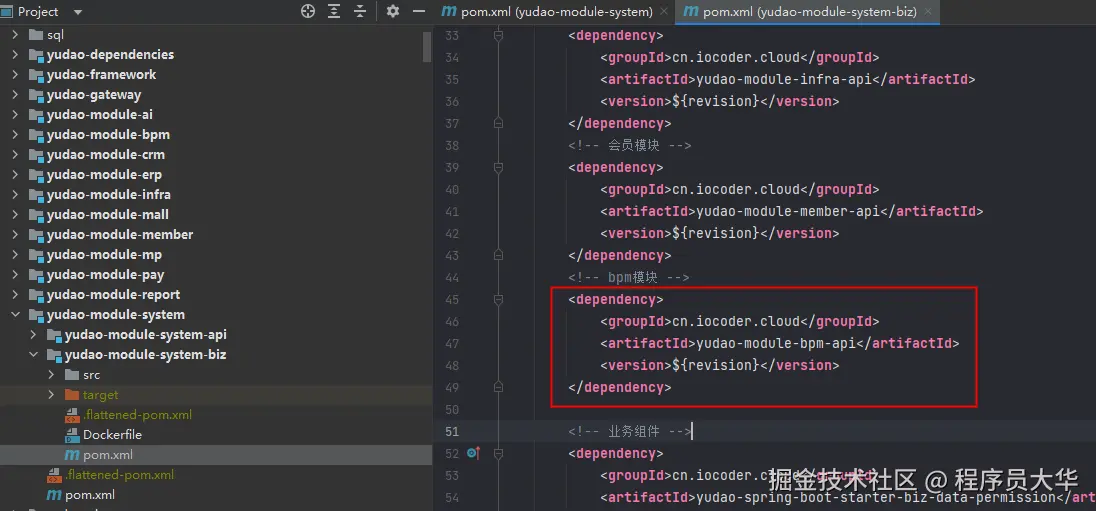
Task: Open the Project view dropdown
Action: tap(78, 12)
